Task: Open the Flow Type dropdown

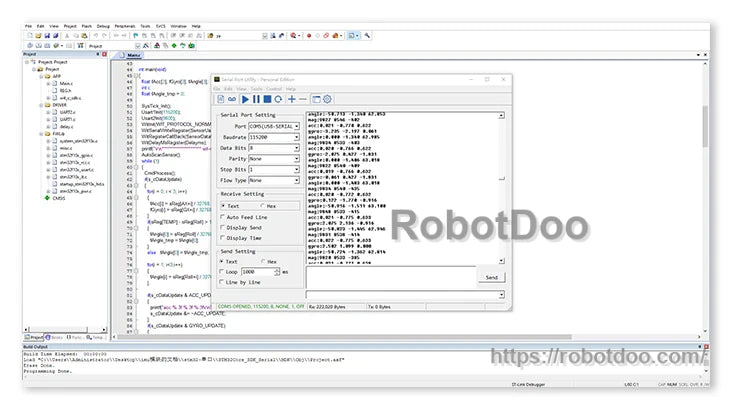Action: click(x=274, y=180)
